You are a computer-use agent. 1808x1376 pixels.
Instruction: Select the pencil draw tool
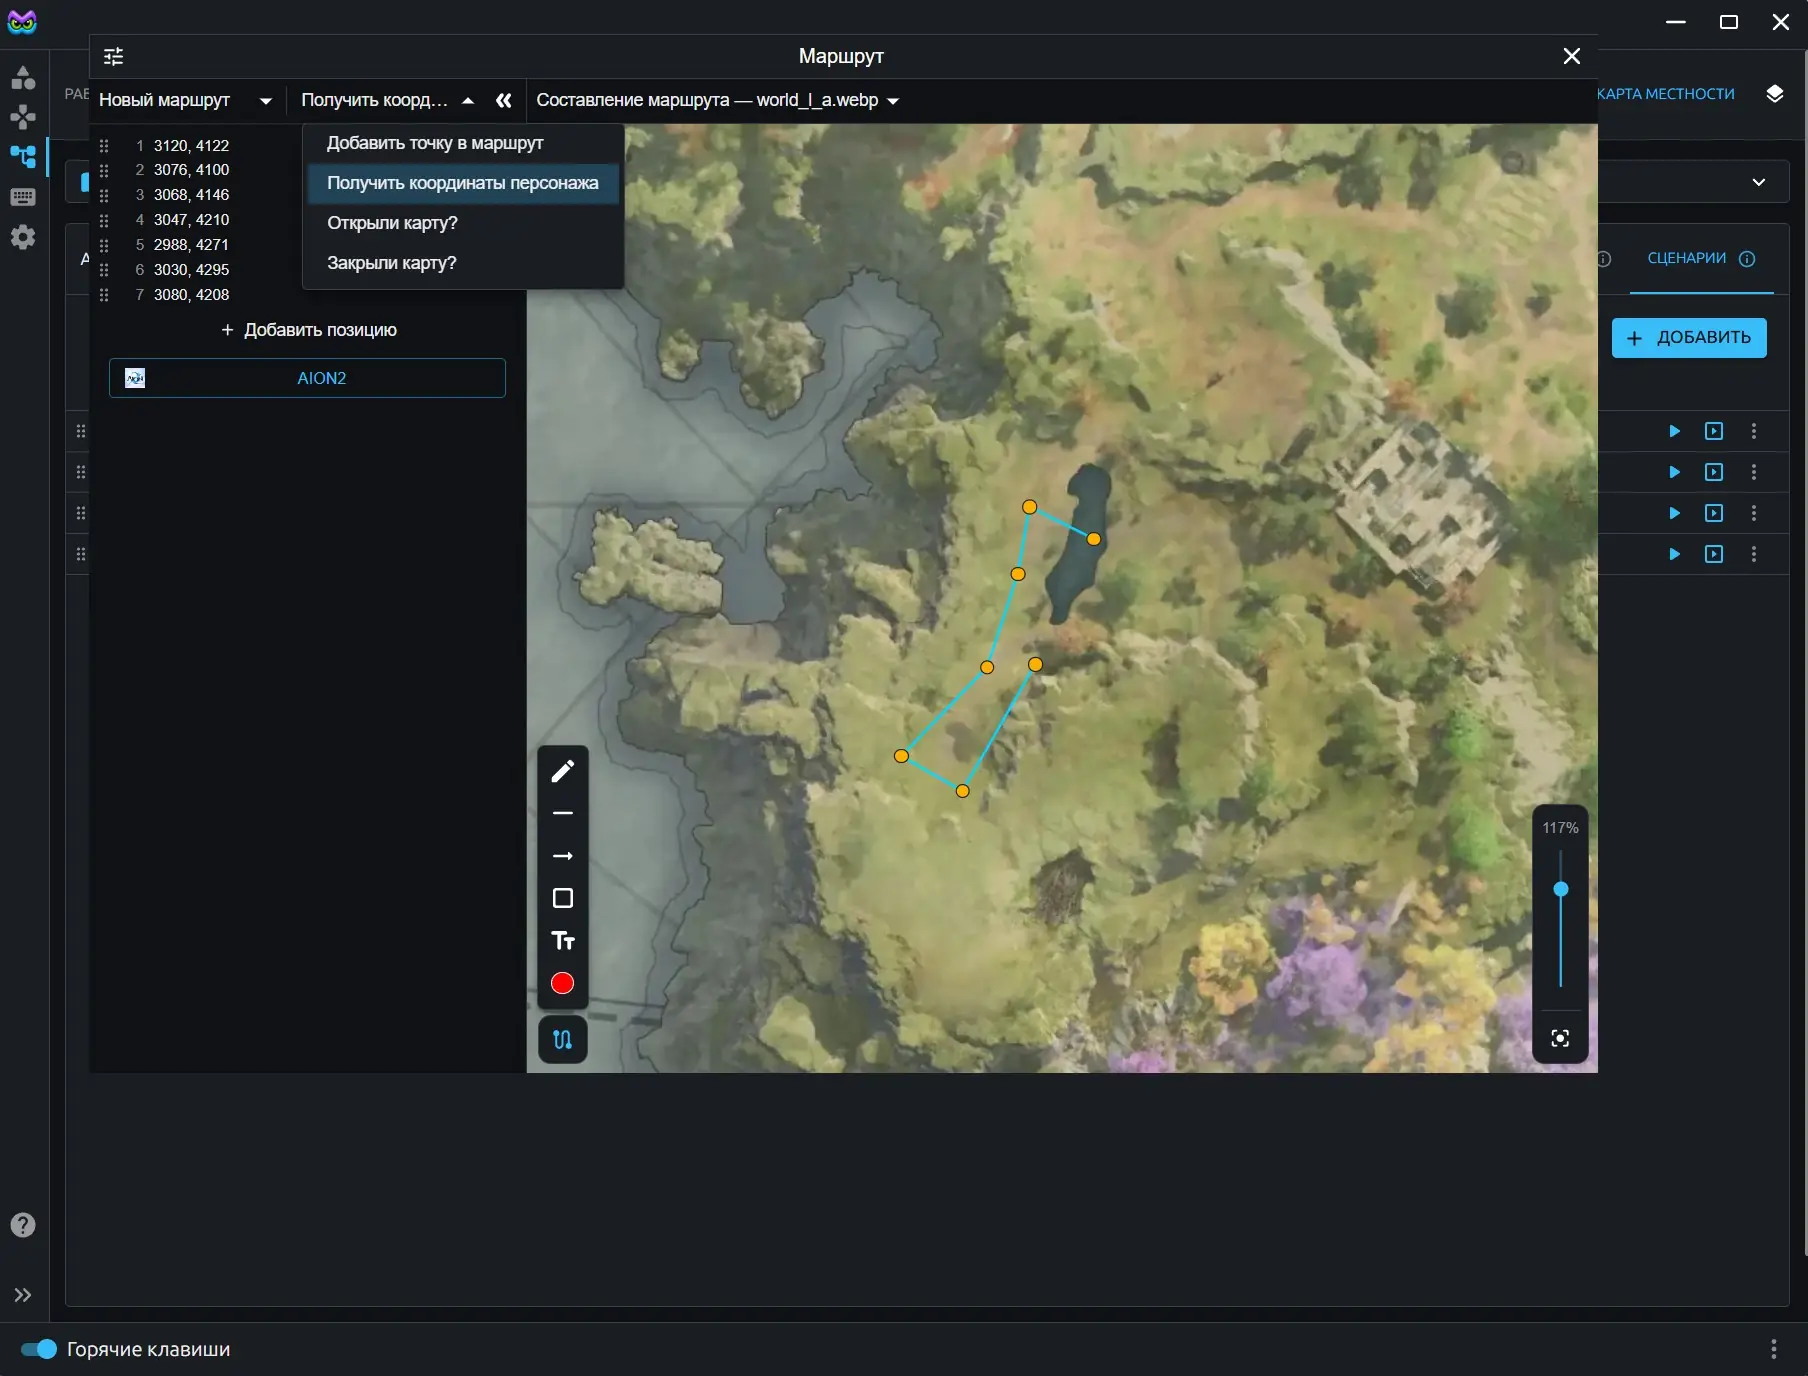point(563,771)
